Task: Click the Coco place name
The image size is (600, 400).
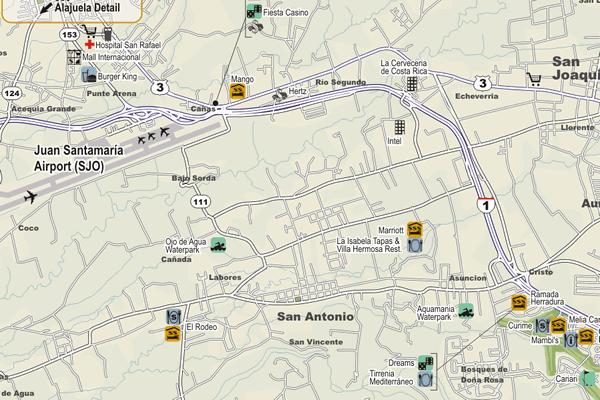Action: click(x=29, y=228)
